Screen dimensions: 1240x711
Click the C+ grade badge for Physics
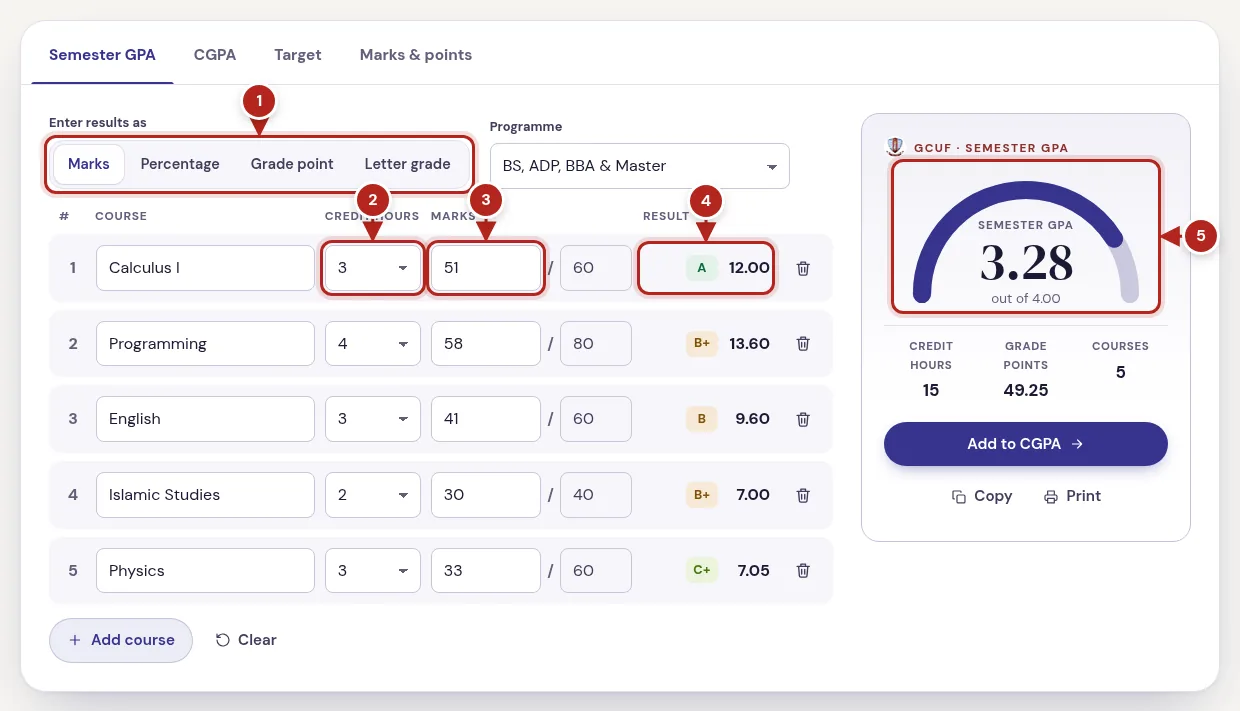point(701,571)
